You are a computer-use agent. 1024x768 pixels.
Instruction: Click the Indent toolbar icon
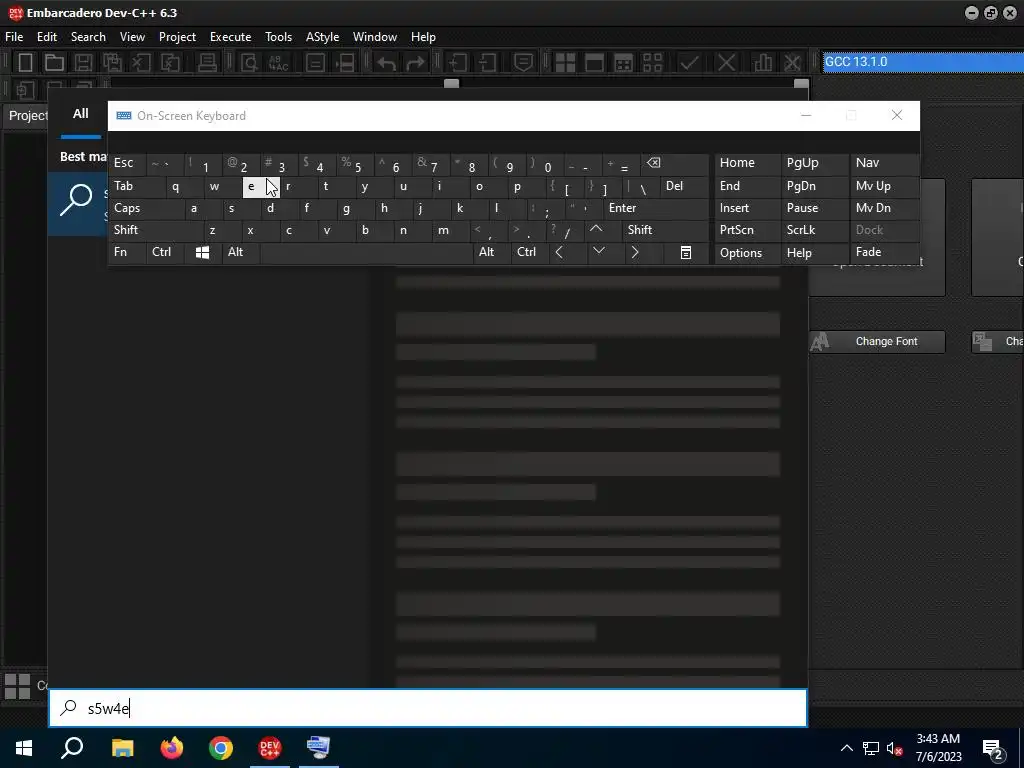pos(457,63)
